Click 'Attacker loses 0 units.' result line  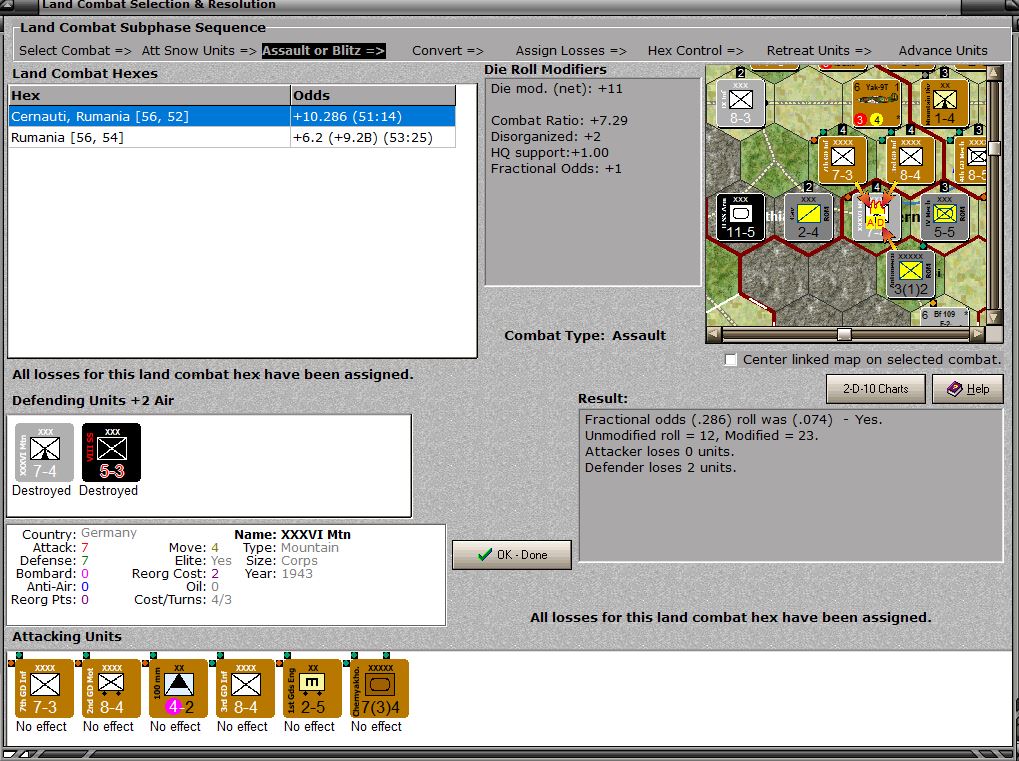659,451
